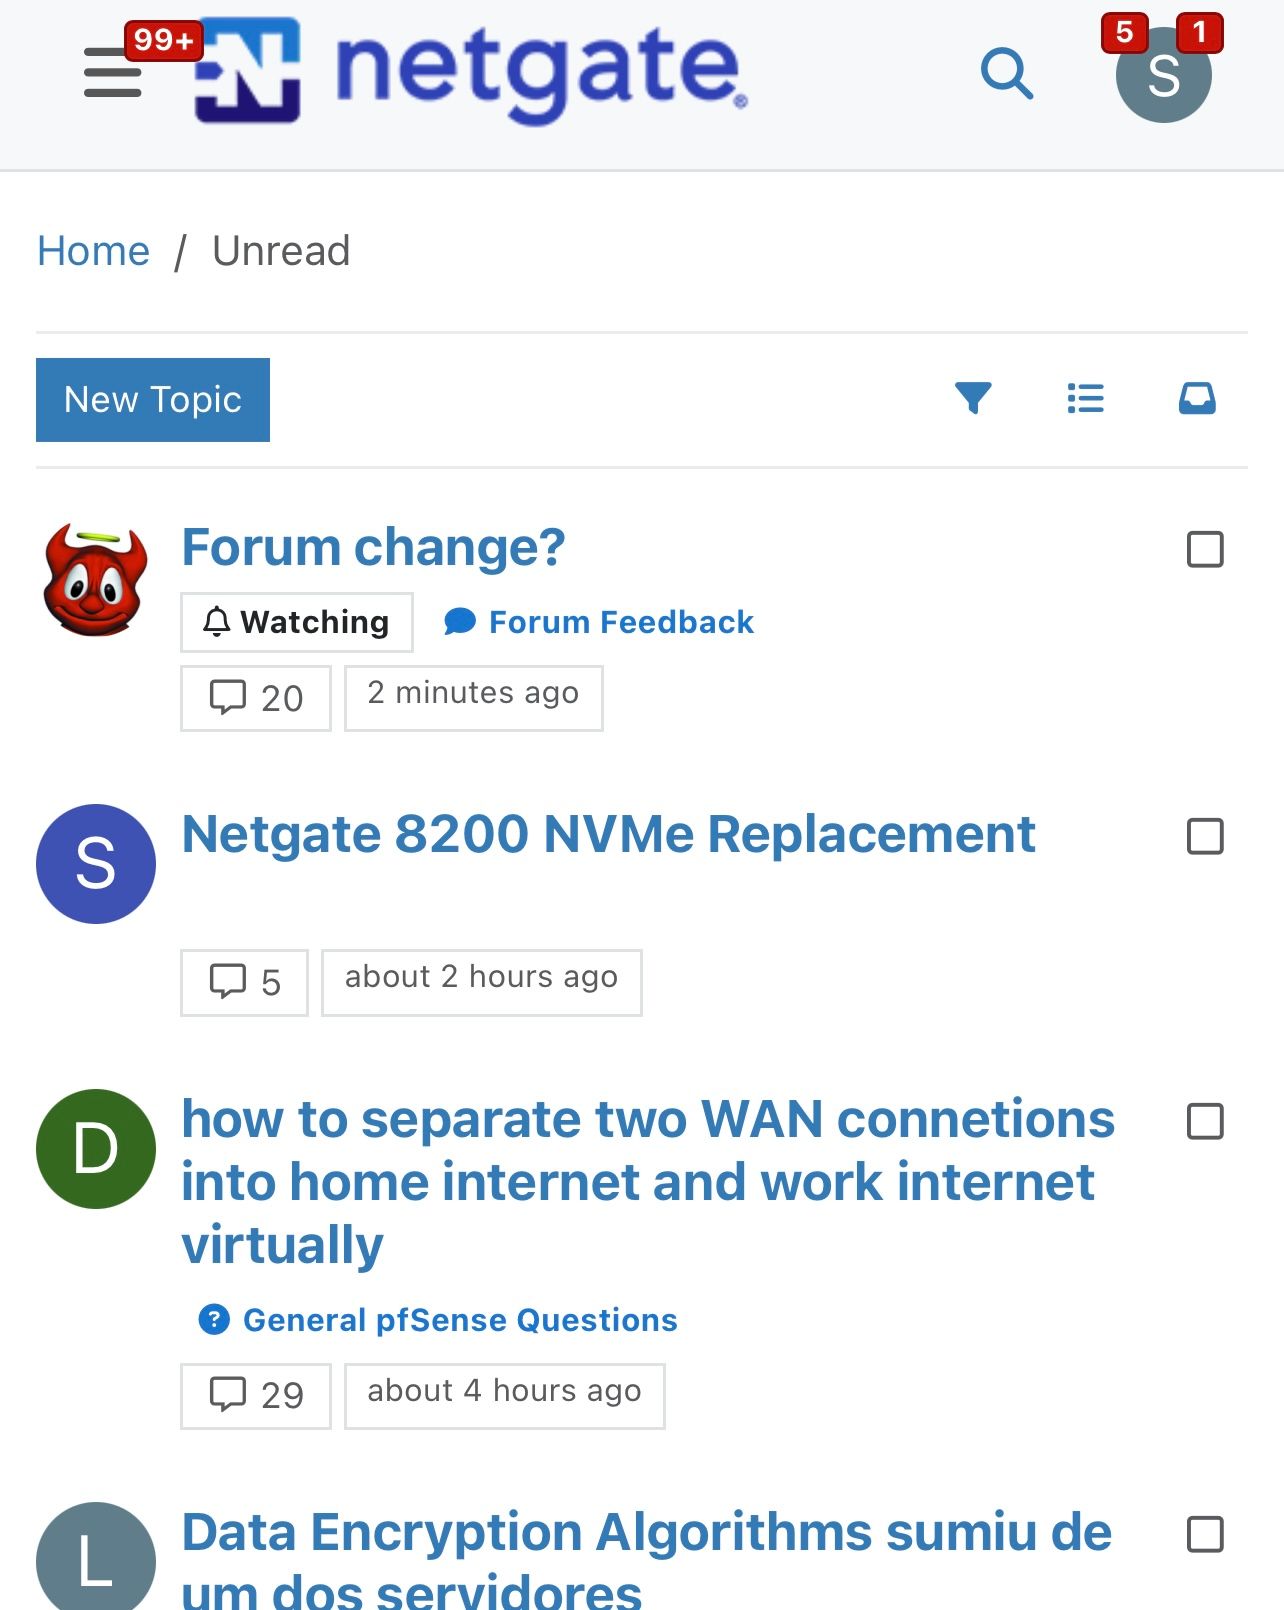Open the Forum change? topic
Viewport: 1284px width, 1610px height.
(x=373, y=548)
